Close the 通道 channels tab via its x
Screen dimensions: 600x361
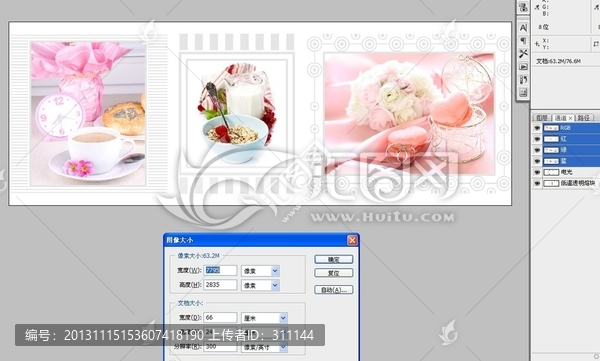(x=570, y=118)
